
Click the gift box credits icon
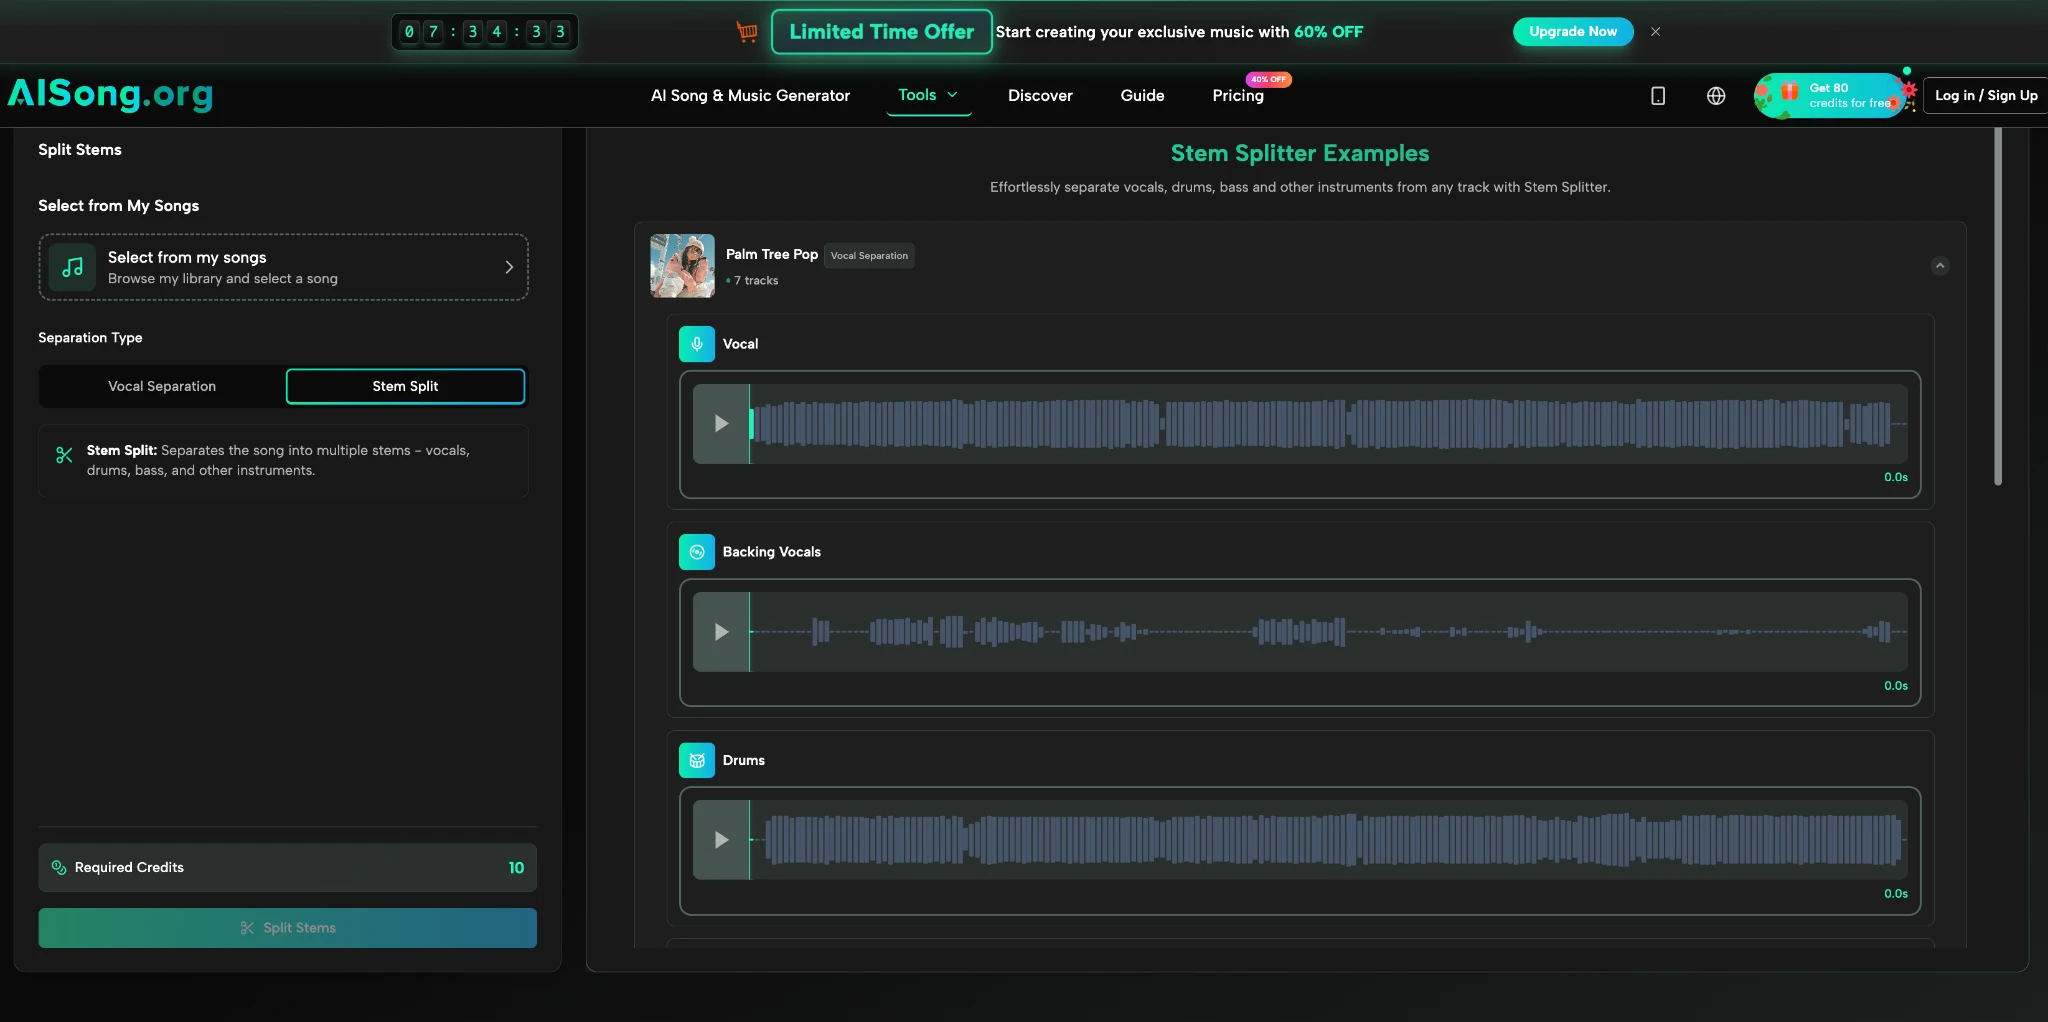click(1789, 92)
